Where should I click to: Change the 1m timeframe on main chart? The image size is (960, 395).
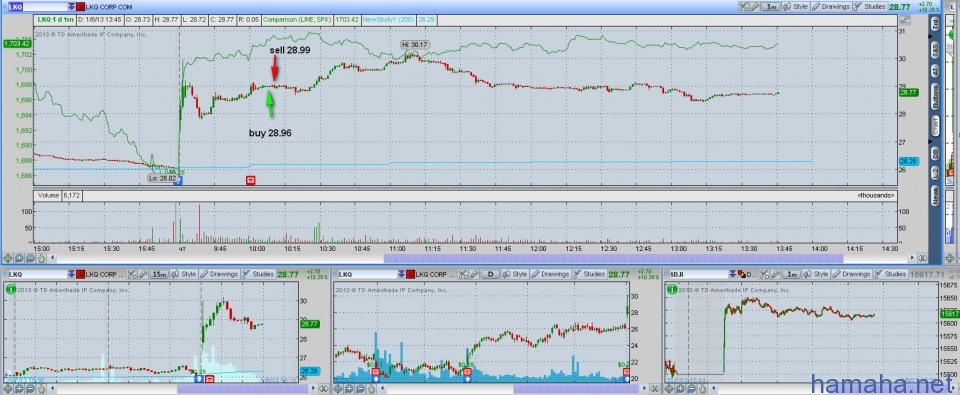click(771, 7)
